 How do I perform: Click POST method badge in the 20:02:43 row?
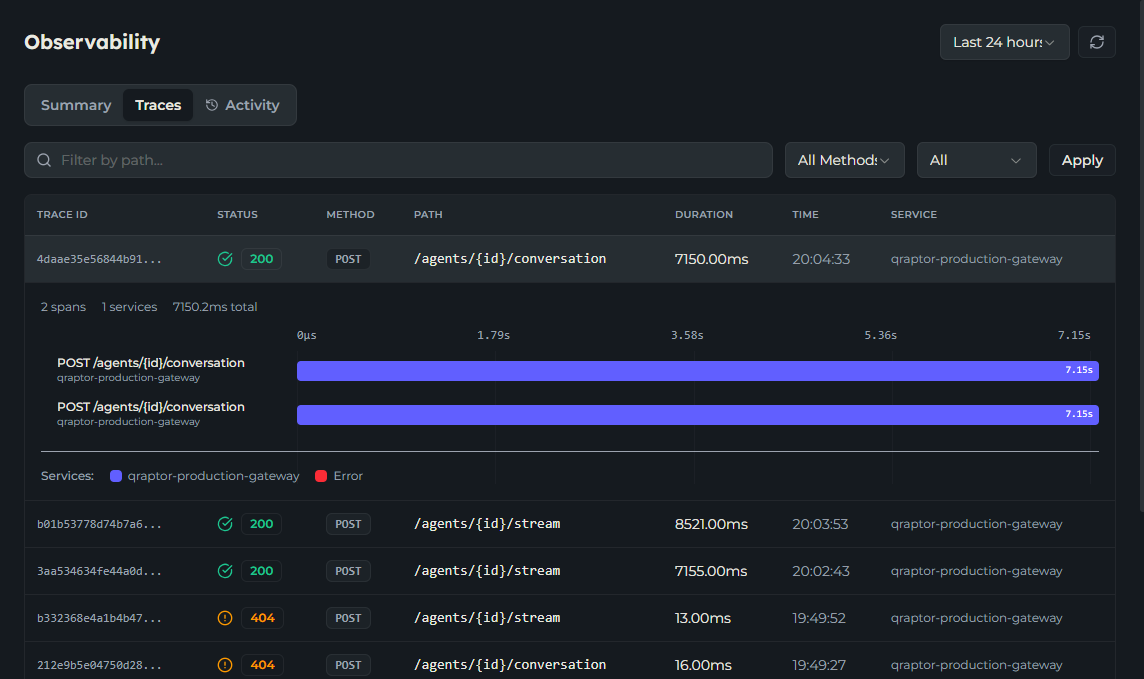point(348,571)
